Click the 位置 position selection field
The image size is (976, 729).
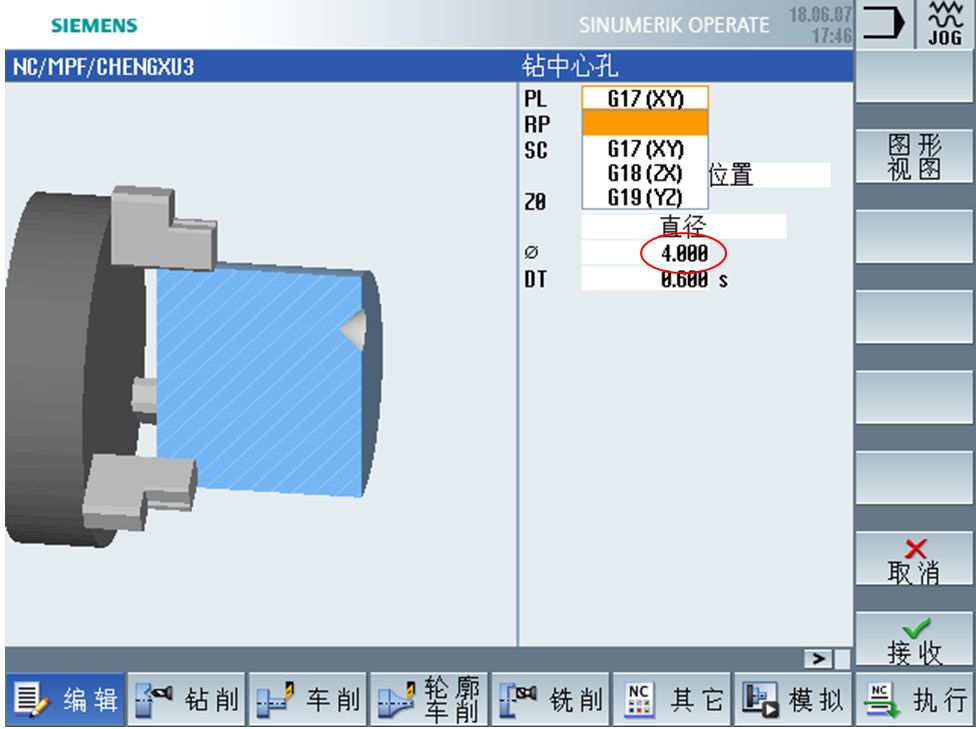[x=769, y=175]
